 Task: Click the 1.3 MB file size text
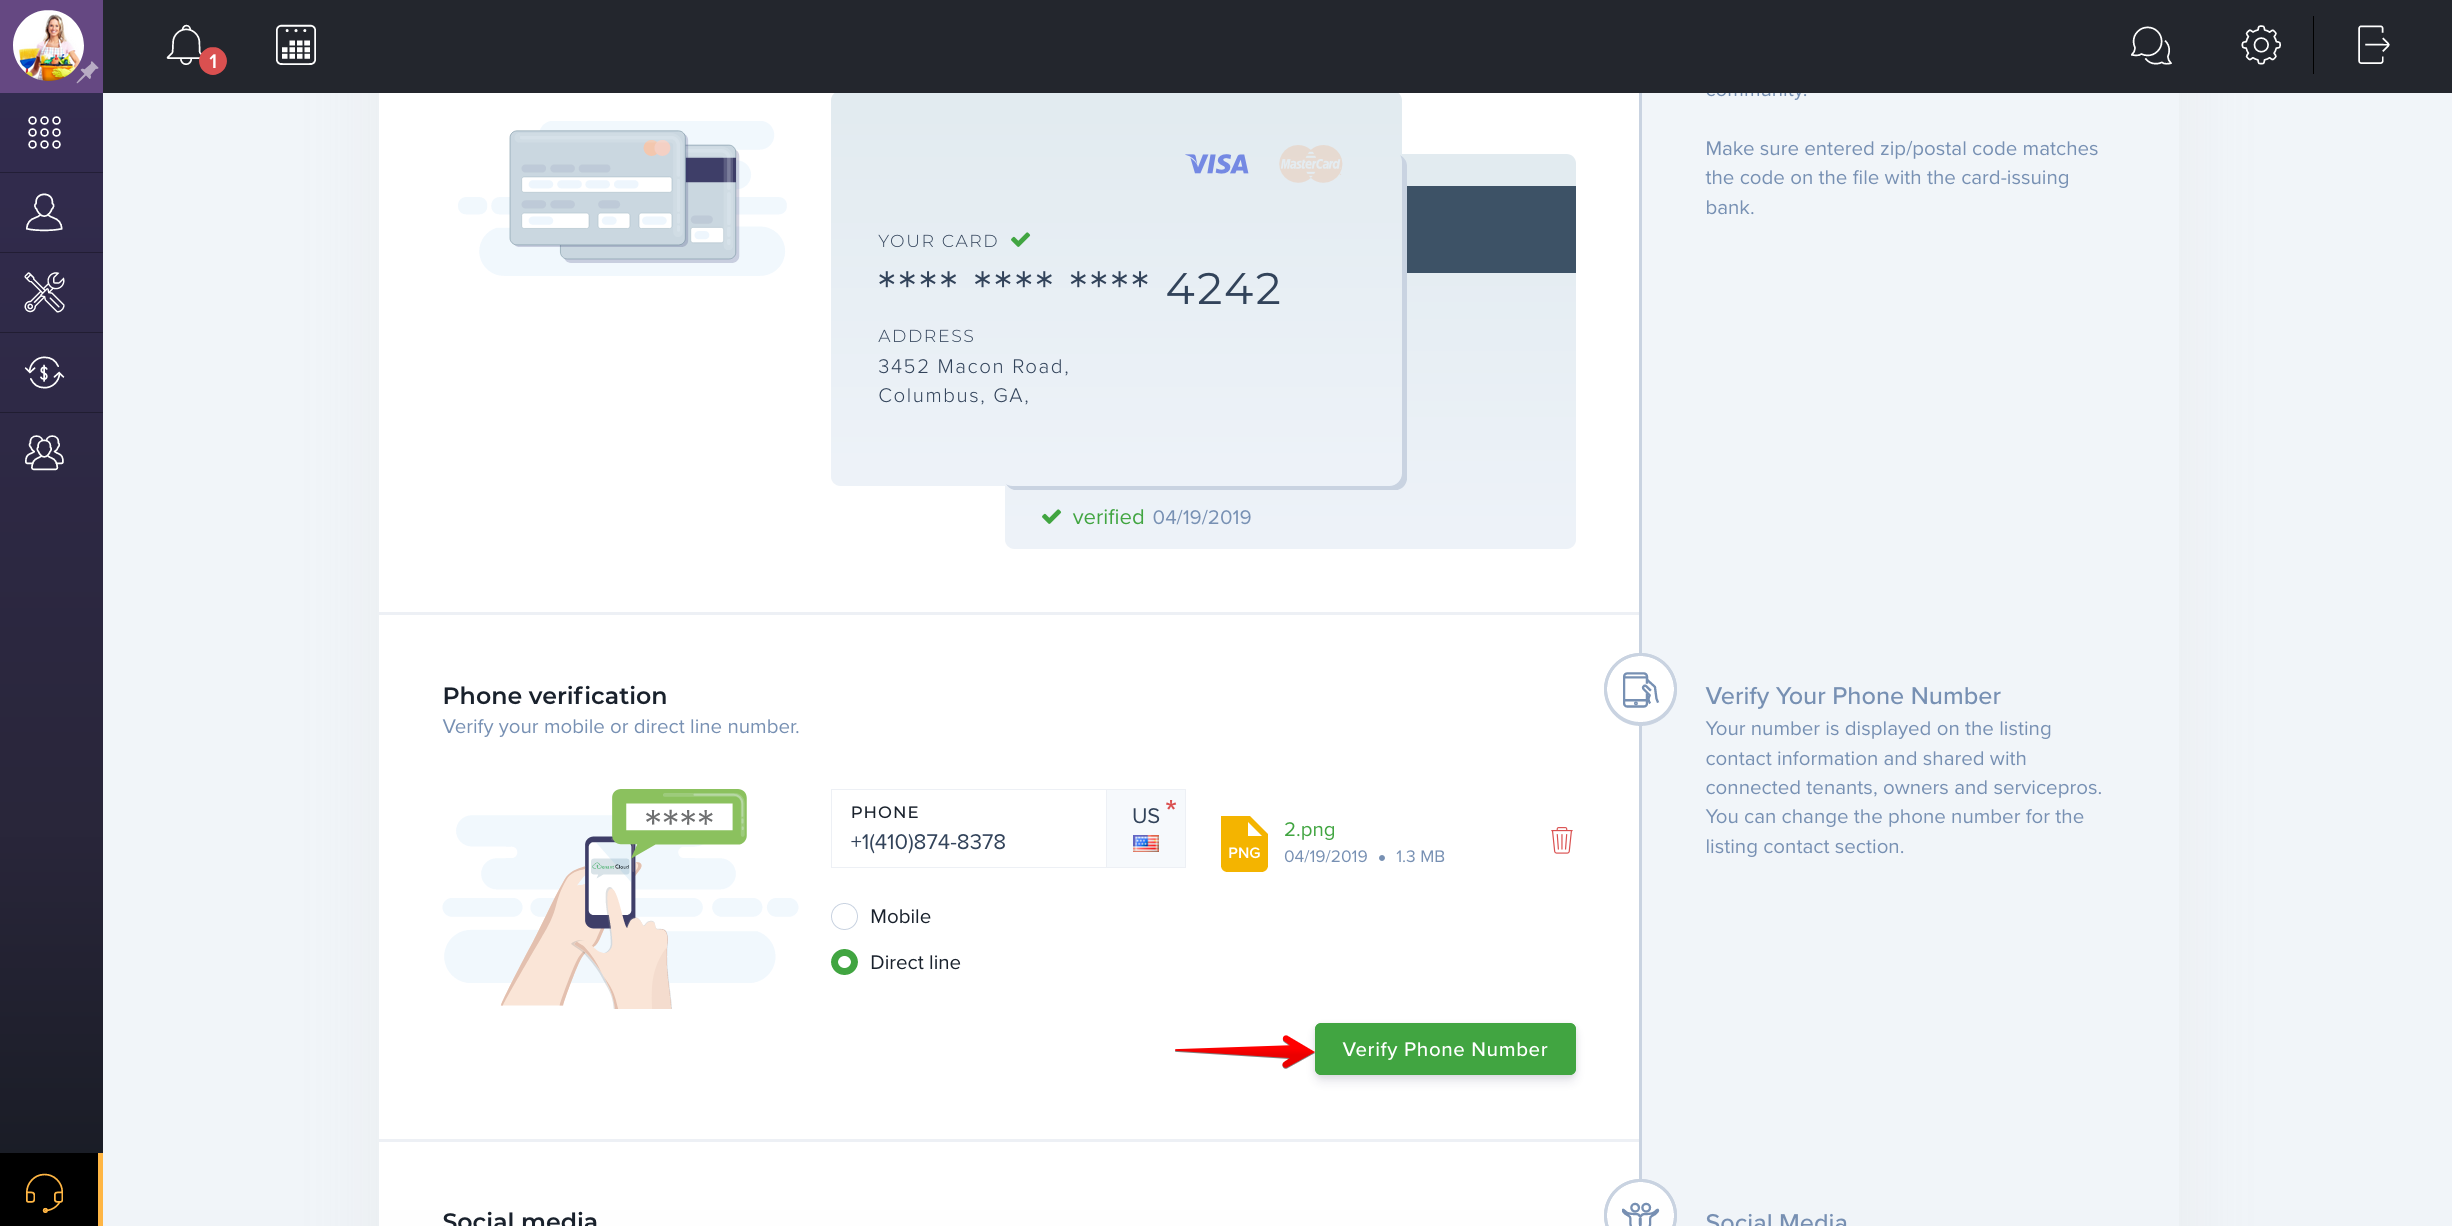1420,856
